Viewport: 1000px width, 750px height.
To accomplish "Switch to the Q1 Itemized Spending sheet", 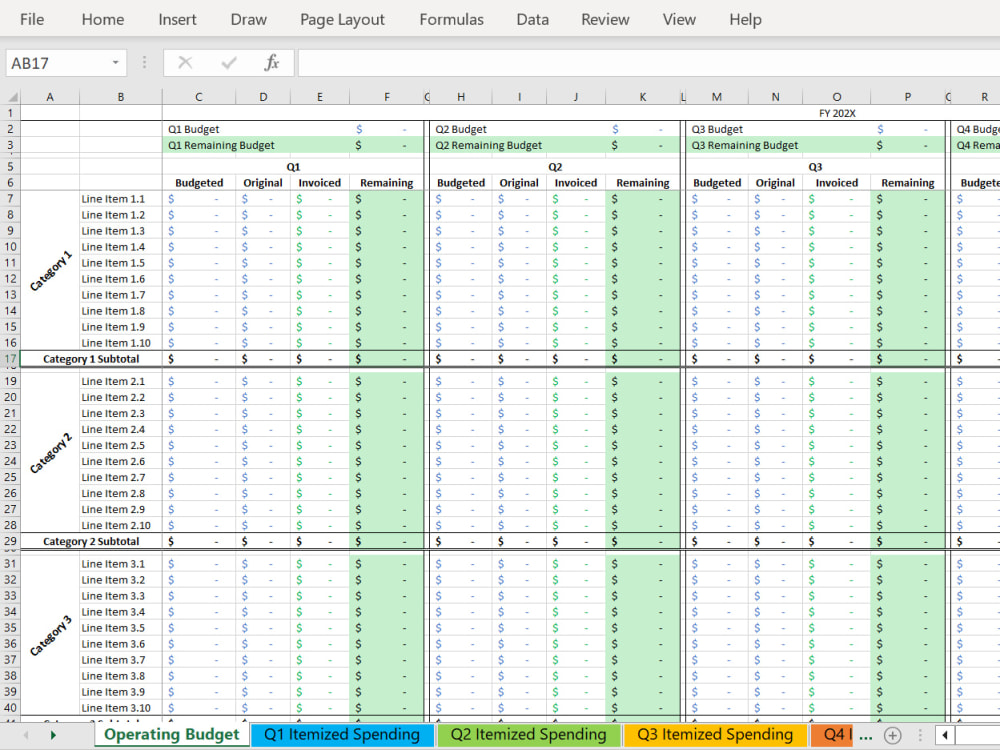I will [342, 734].
